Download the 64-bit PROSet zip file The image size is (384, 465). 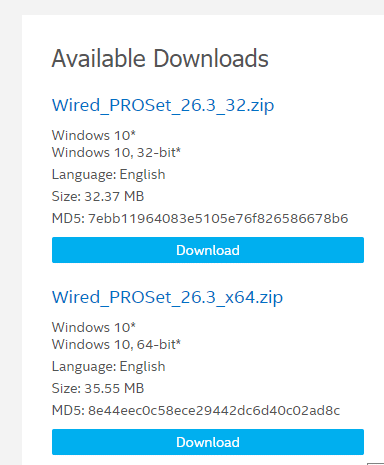[208, 442]
